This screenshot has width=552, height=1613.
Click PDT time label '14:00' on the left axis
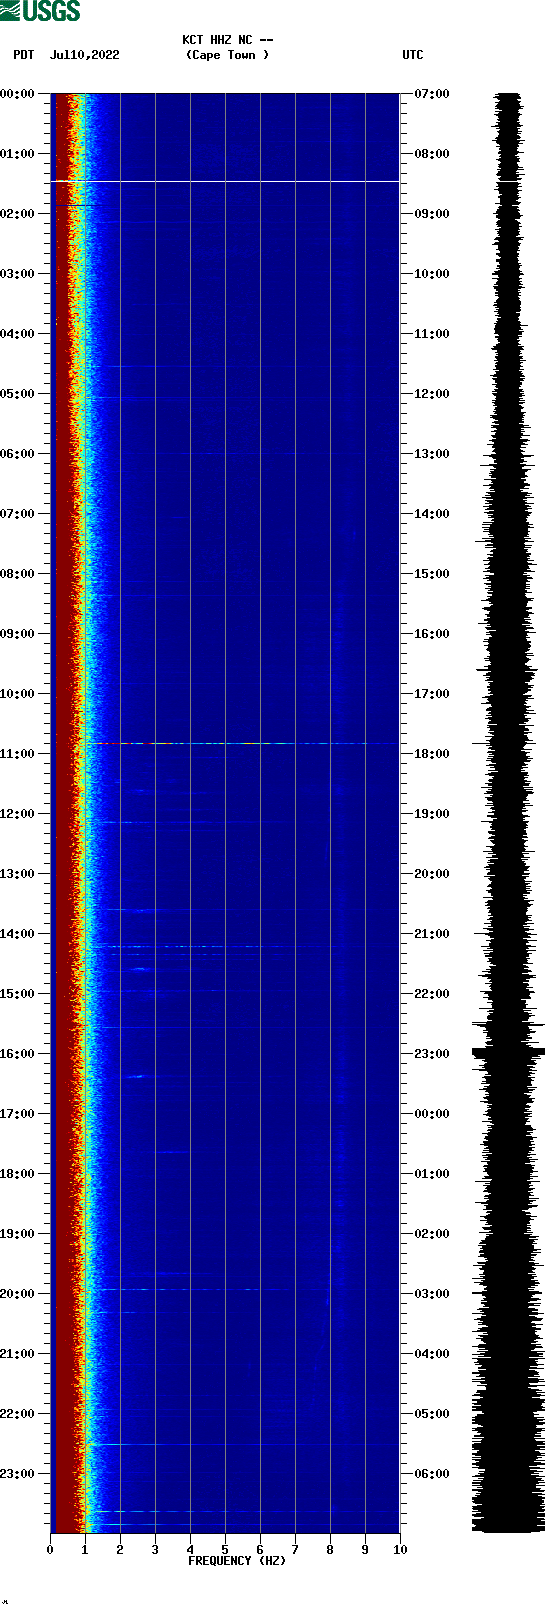point(18,934)
